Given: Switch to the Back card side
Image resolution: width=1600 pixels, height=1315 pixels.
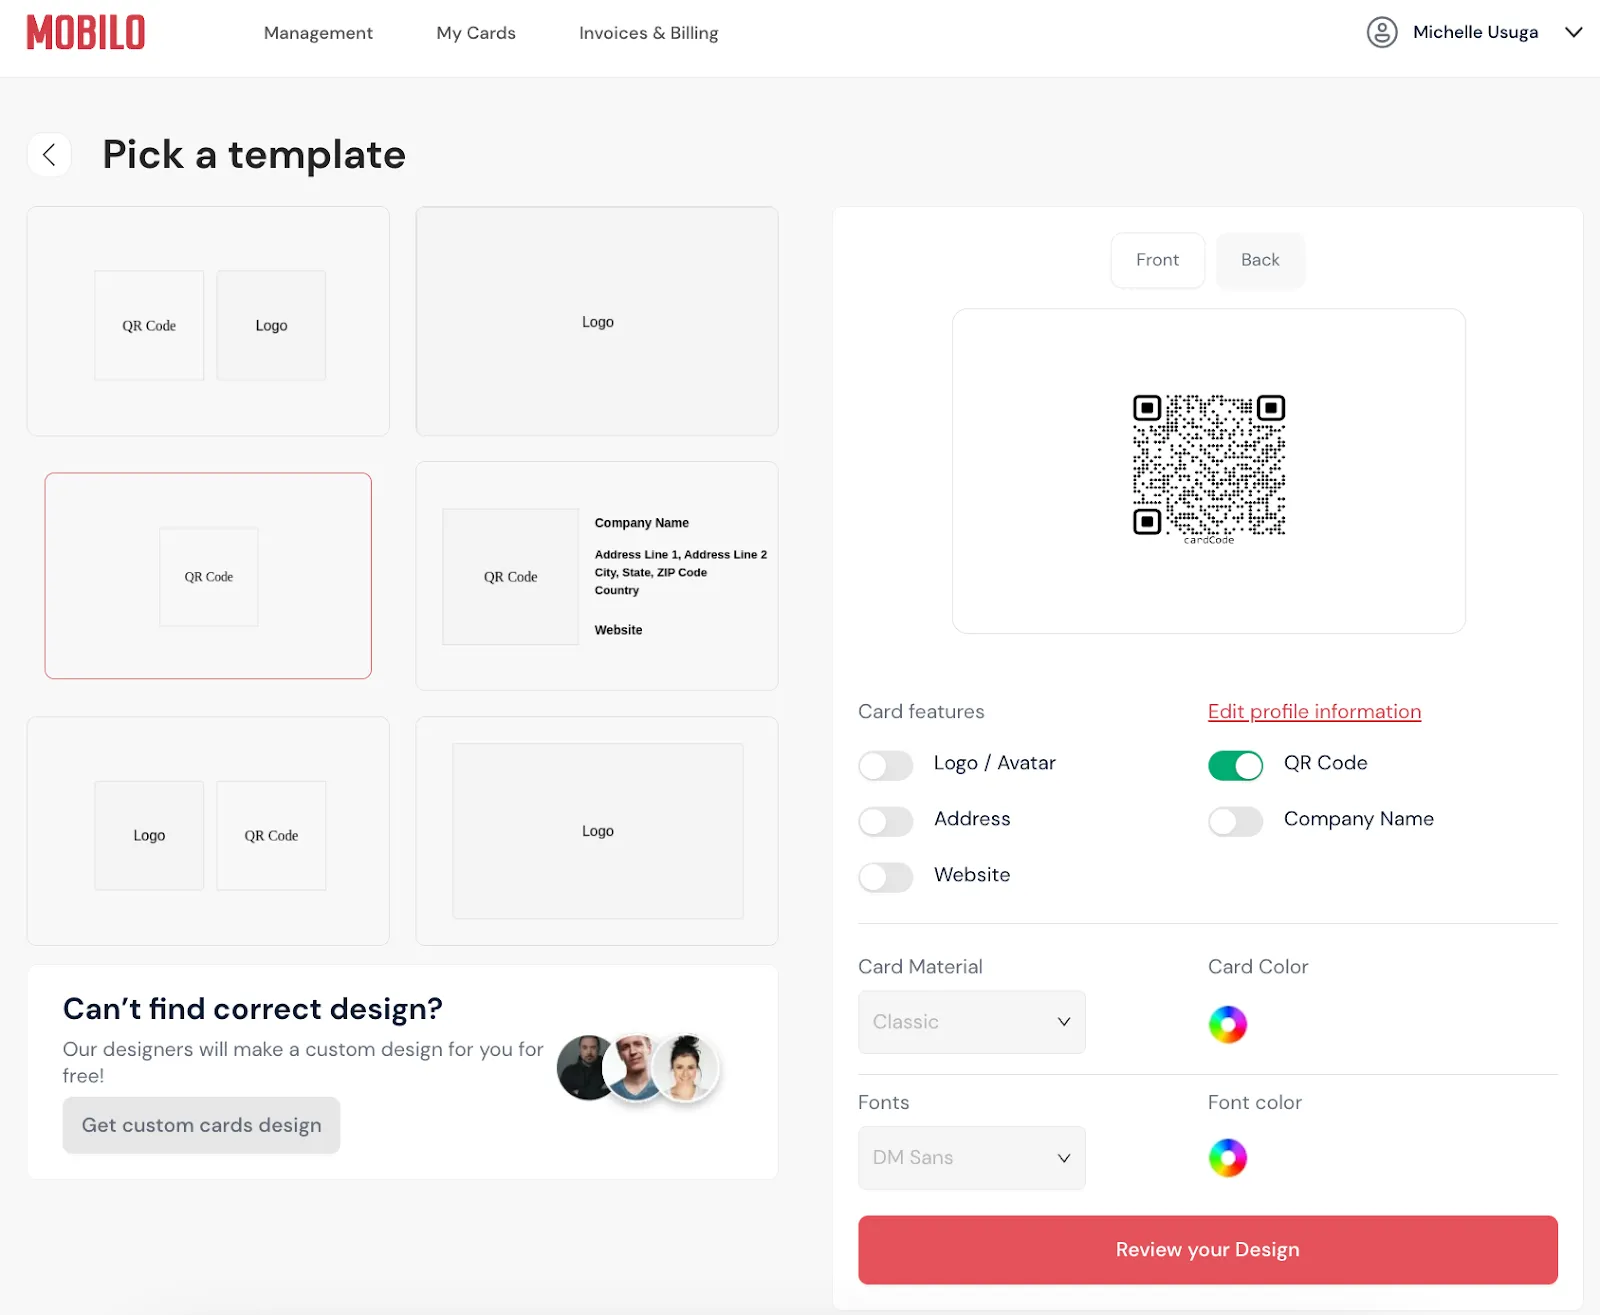Looking at the screenshot, I should (1260, 260).
